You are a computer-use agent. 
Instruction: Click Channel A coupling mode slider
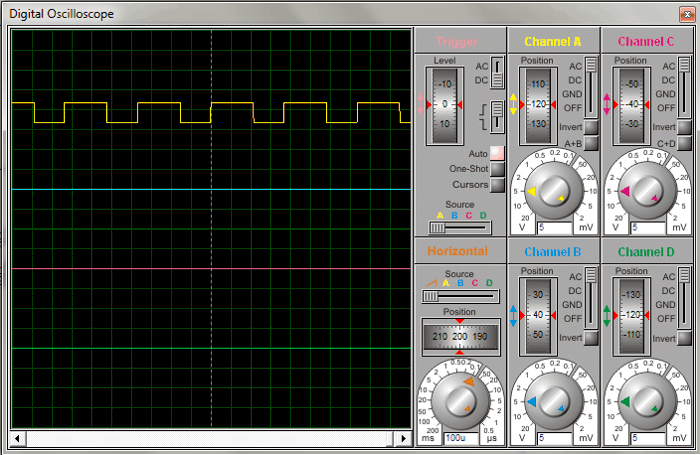pyautogui.click(x=591, y=87)
